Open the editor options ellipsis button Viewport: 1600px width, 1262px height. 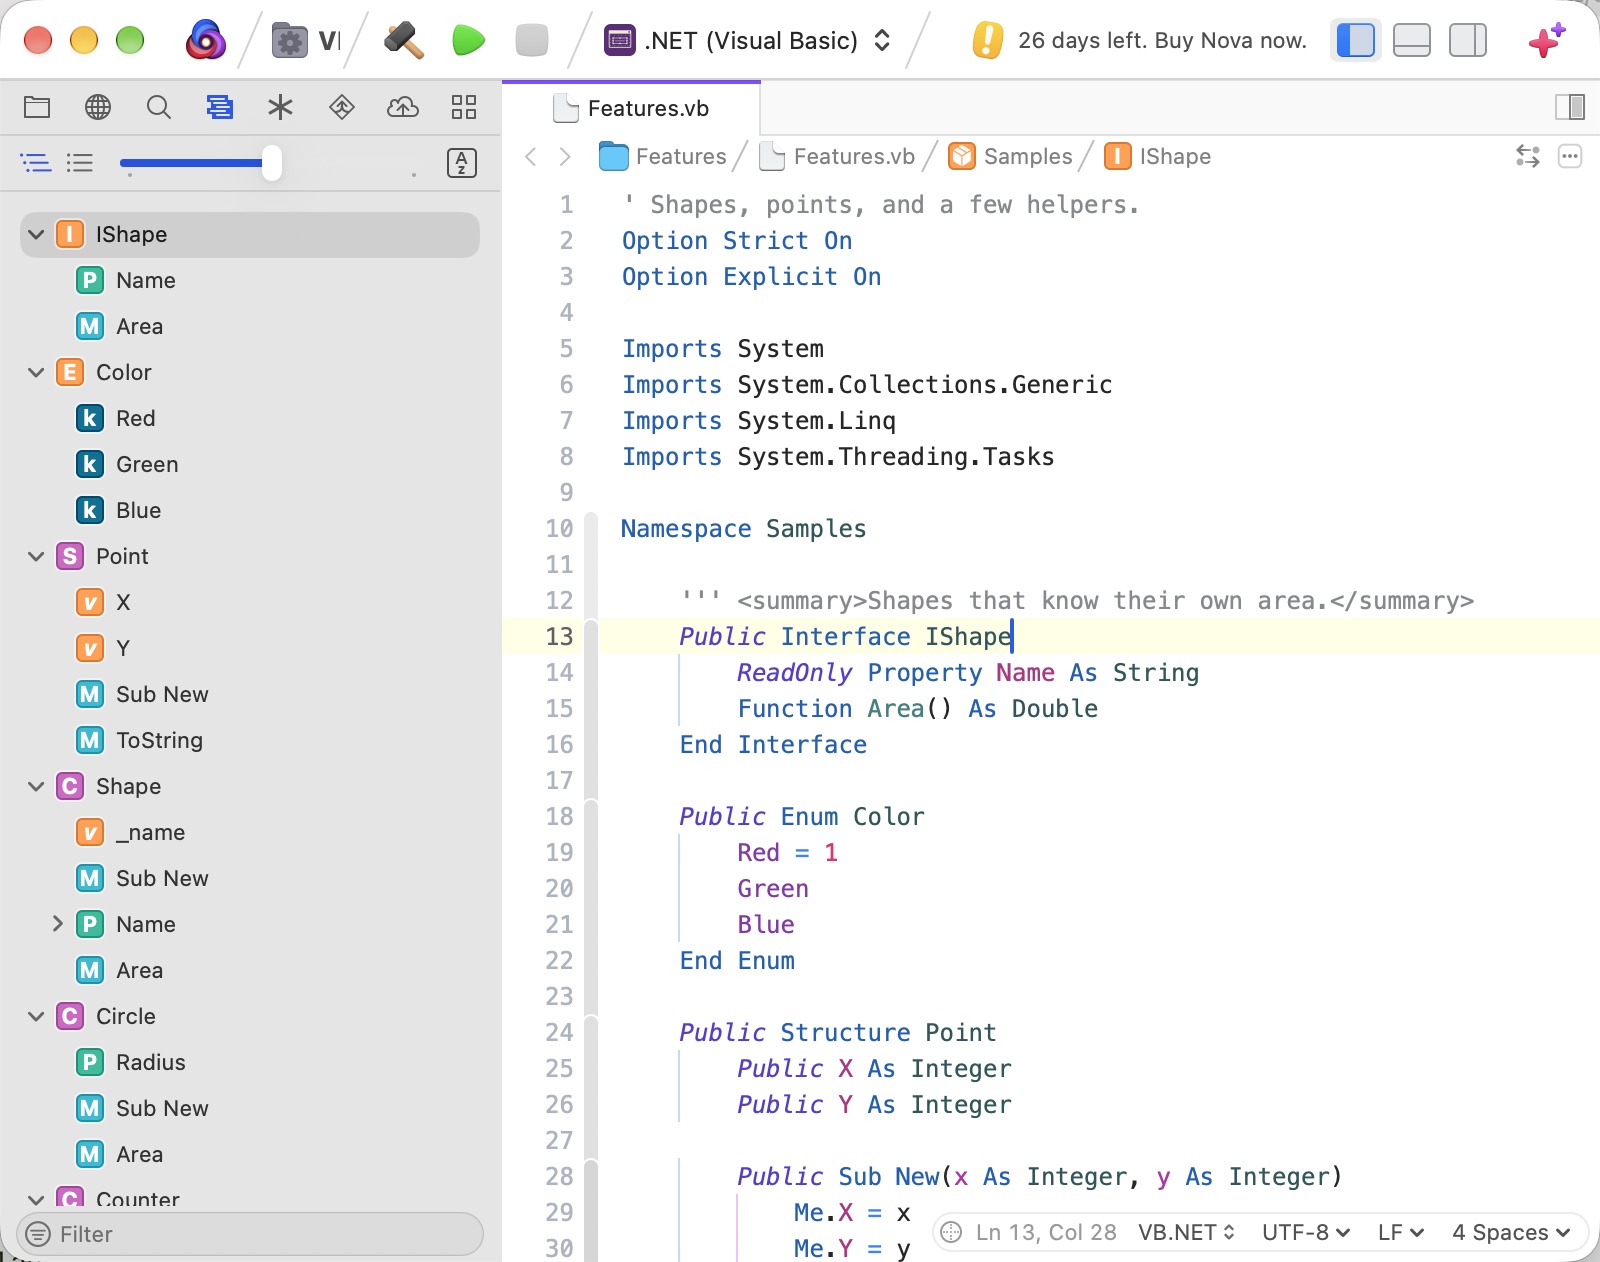[x=1570, y=156]
